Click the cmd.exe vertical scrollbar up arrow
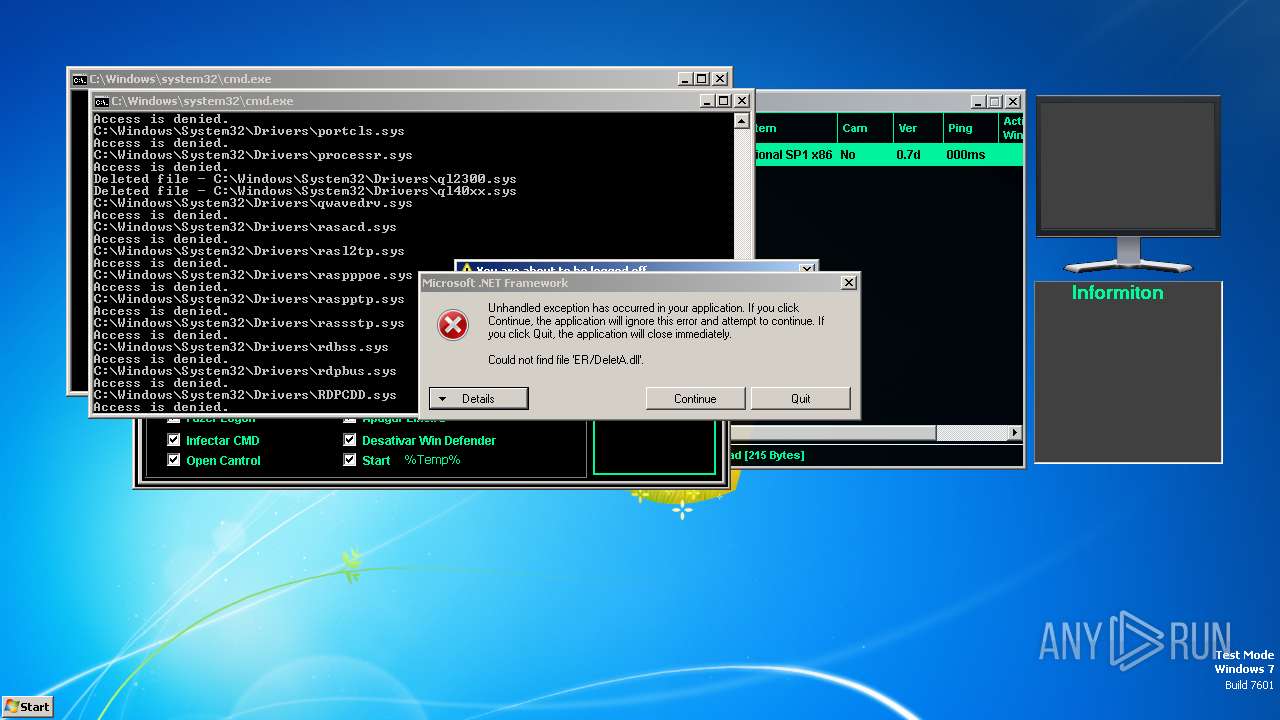The height and width of the screenshot is (720, 1280). pos(741,121)
